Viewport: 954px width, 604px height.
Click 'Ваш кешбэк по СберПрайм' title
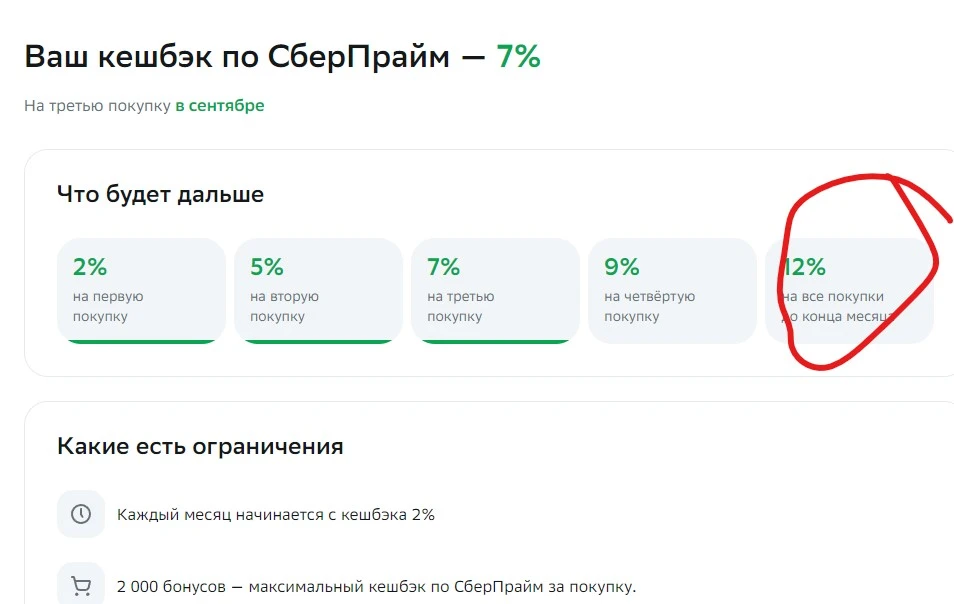pyautogui.click(x=237, y=57)
